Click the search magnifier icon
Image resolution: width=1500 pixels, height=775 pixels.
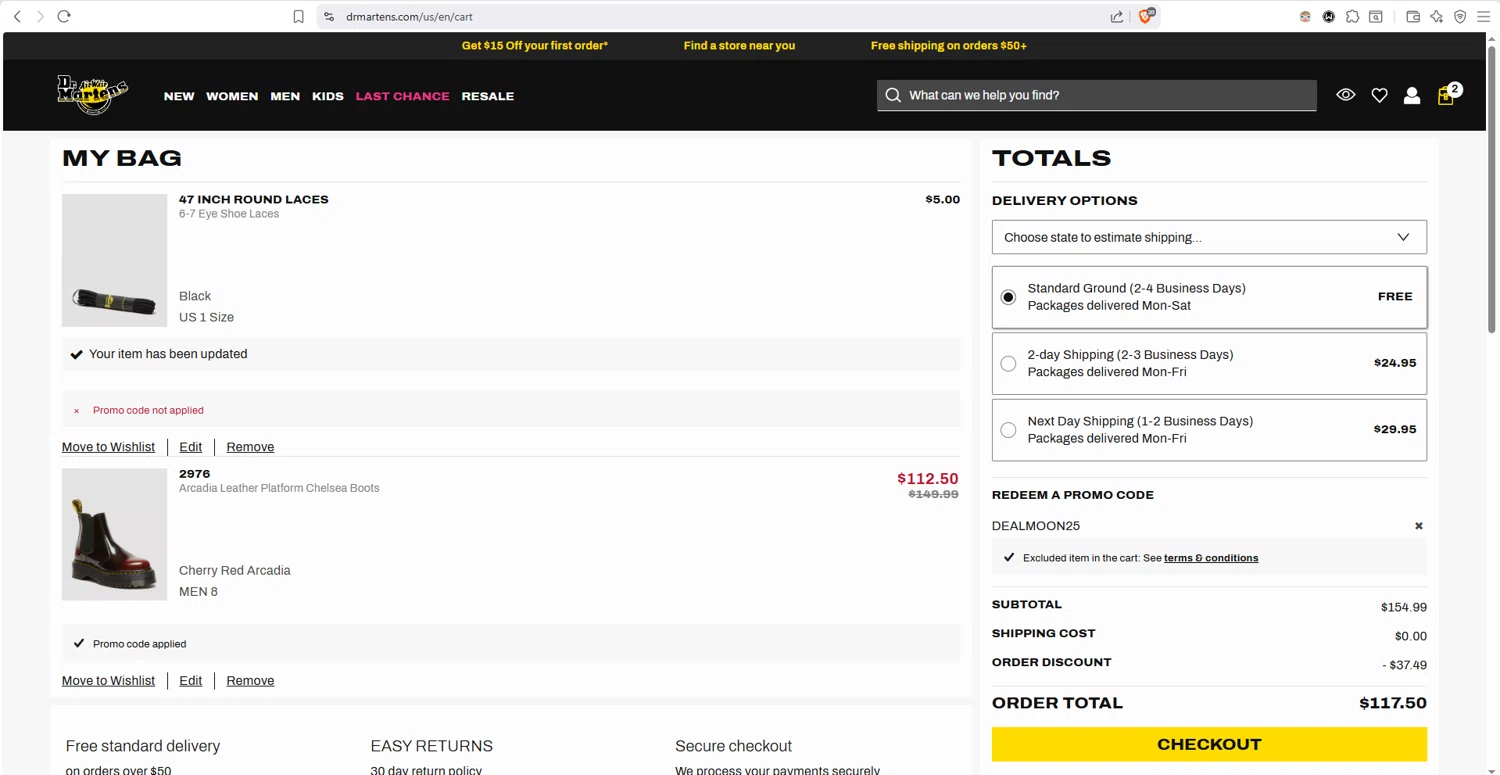(x=893, y=95)
